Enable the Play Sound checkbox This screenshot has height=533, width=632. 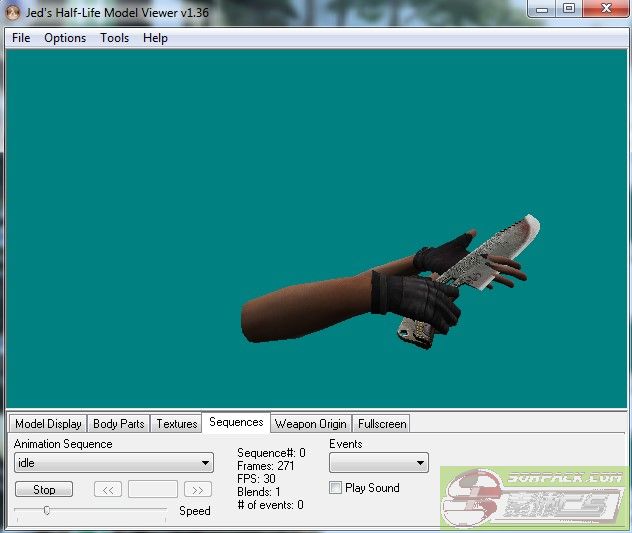pyautogui.click(x=335, y=488)
